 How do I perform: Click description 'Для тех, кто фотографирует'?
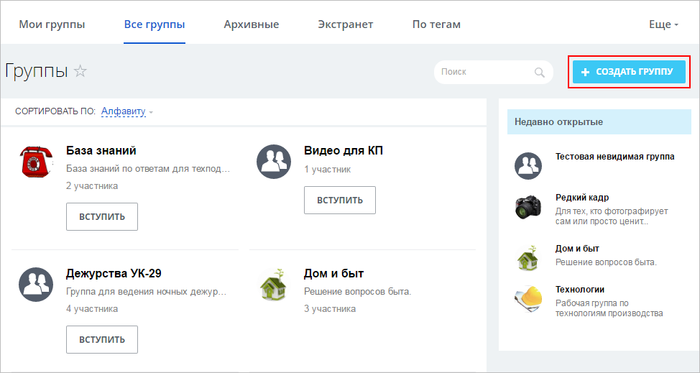coord(612,211)
